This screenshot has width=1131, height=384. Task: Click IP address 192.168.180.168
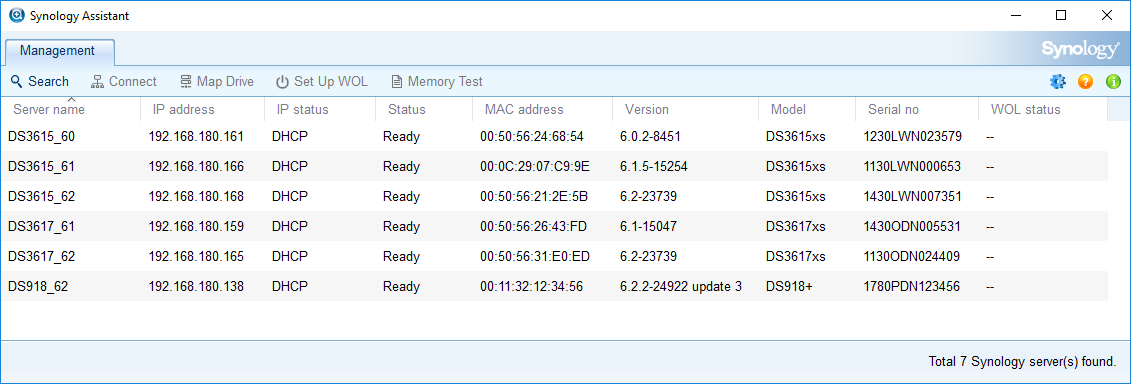[x=196, y=196]
